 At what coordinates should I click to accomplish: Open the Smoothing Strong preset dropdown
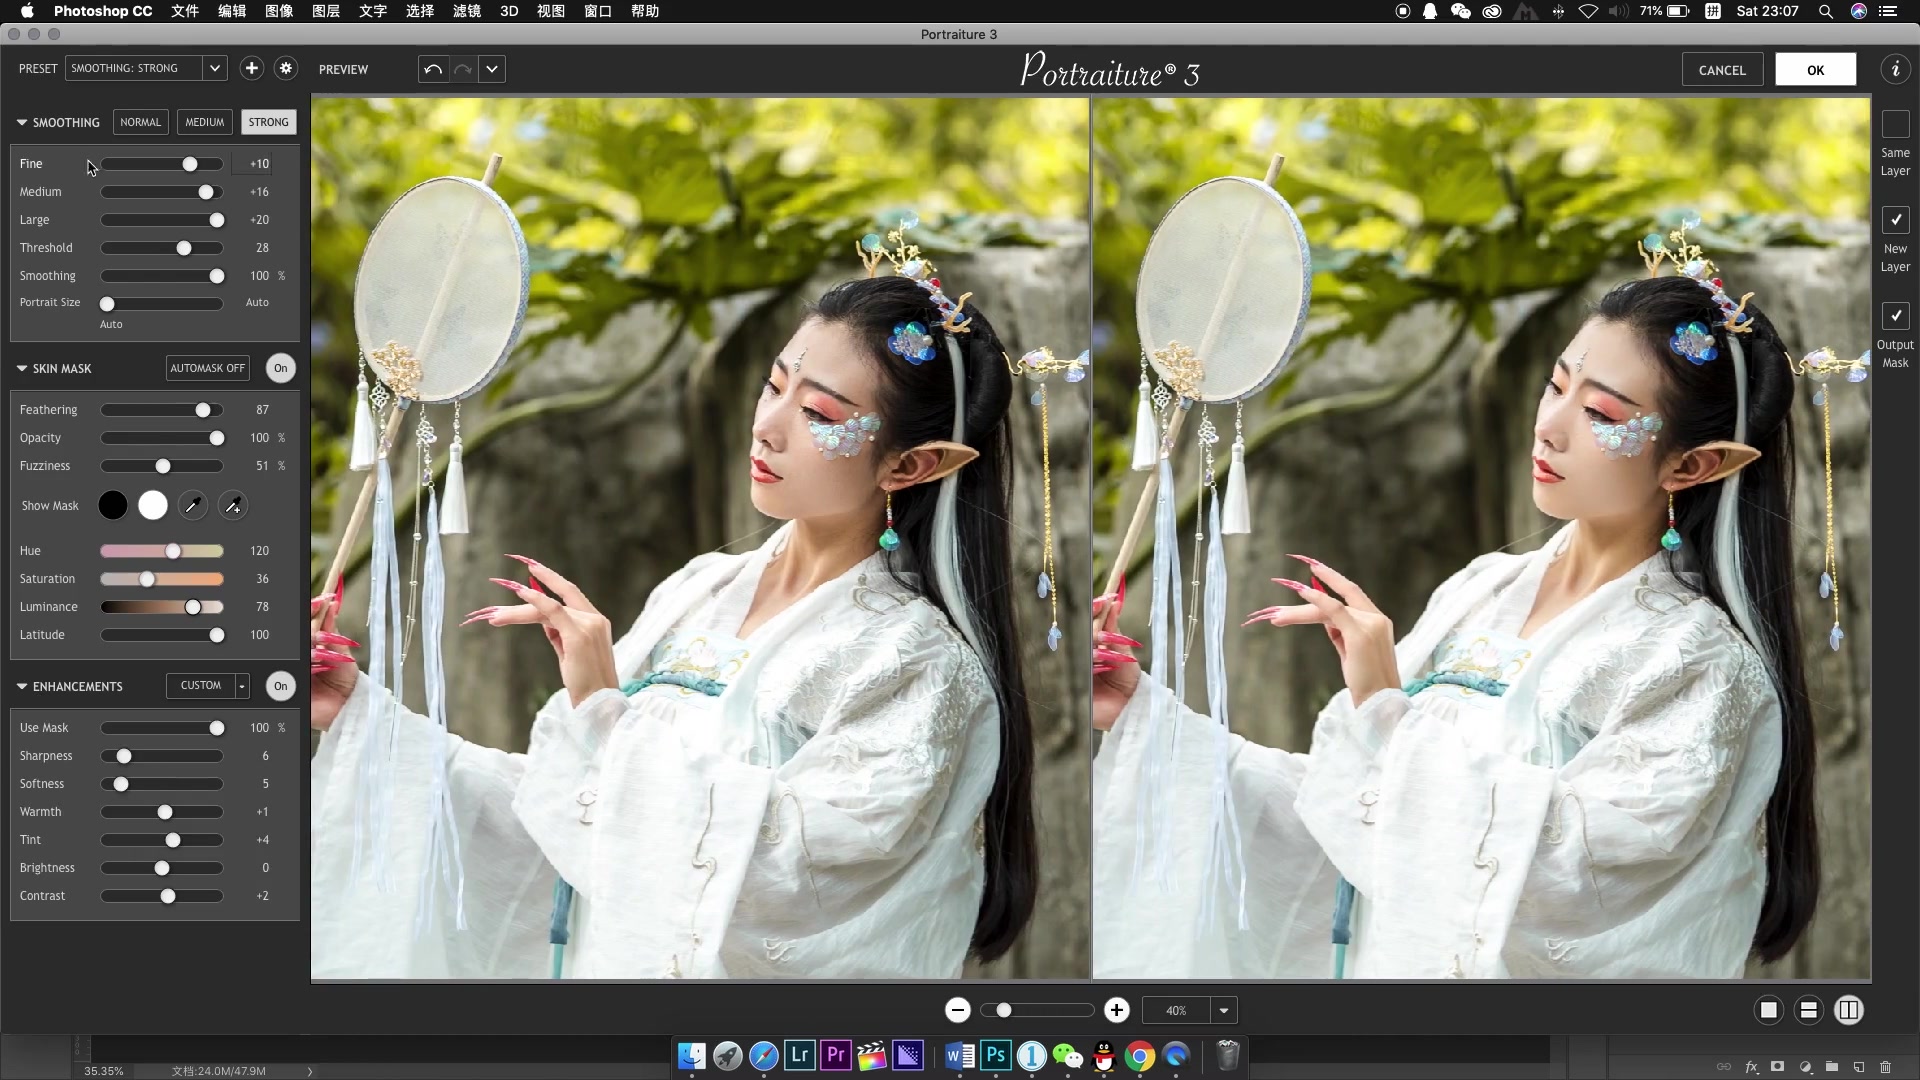(x=214, y=68)
